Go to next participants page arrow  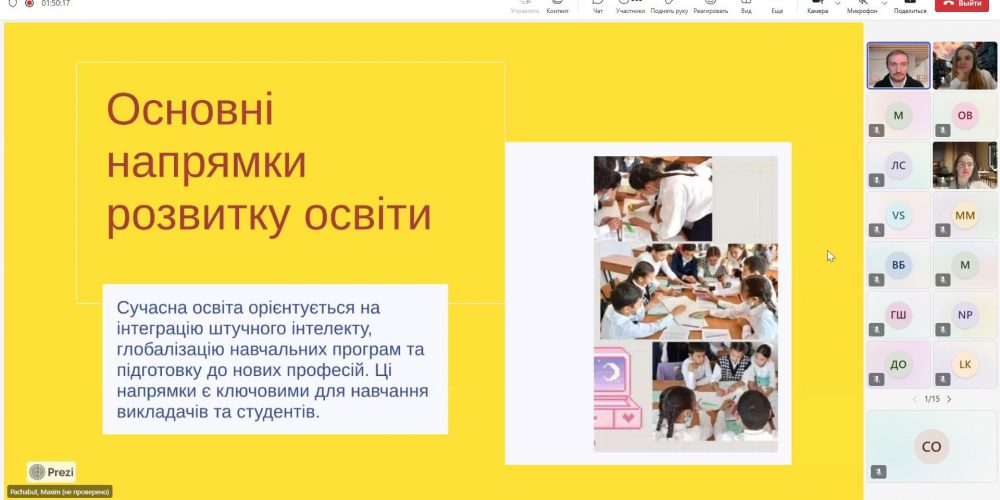pos(949,399)
